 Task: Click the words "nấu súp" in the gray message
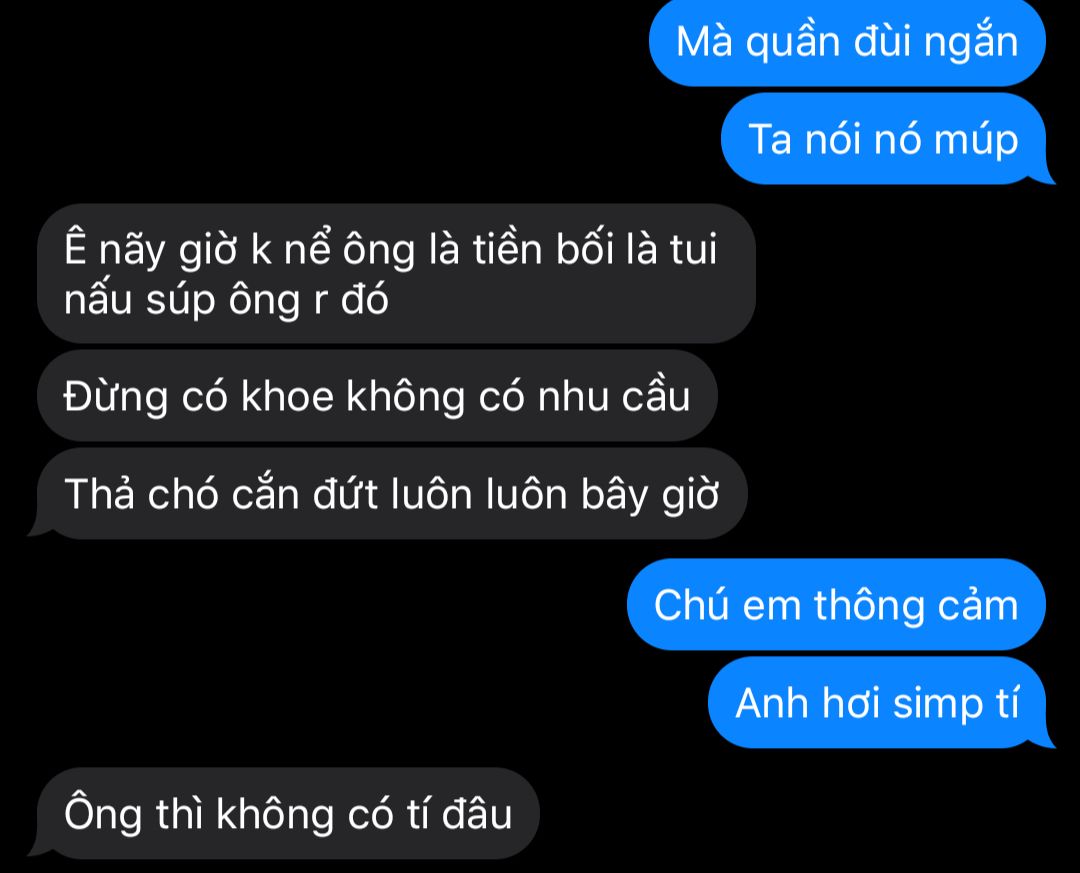tap(140, 301)
